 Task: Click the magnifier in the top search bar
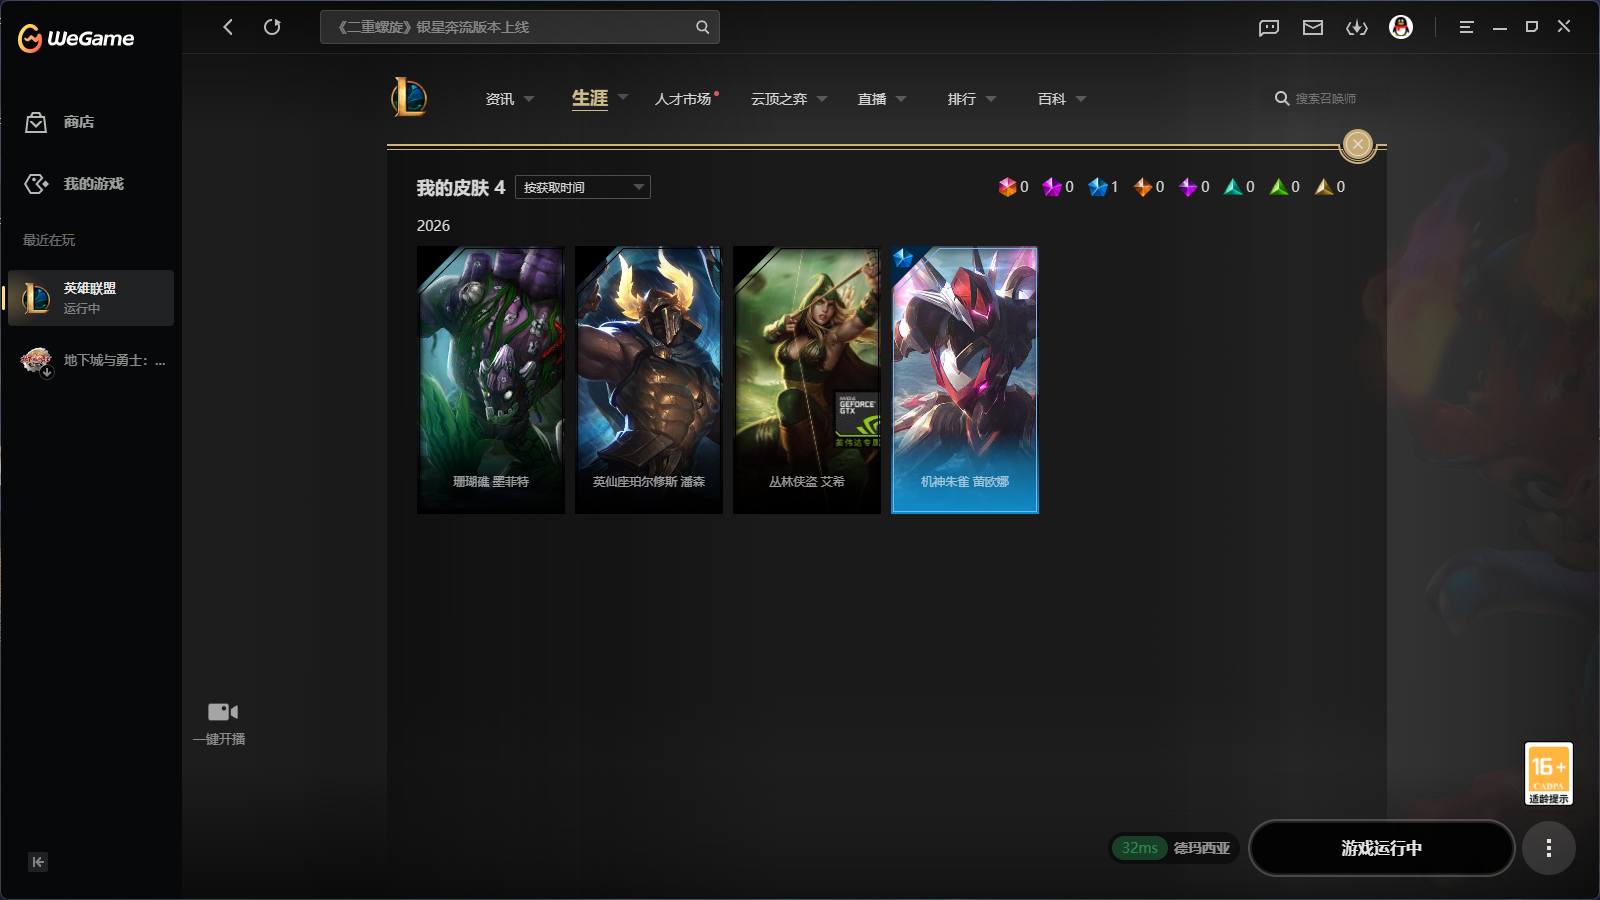click(702, 27)
